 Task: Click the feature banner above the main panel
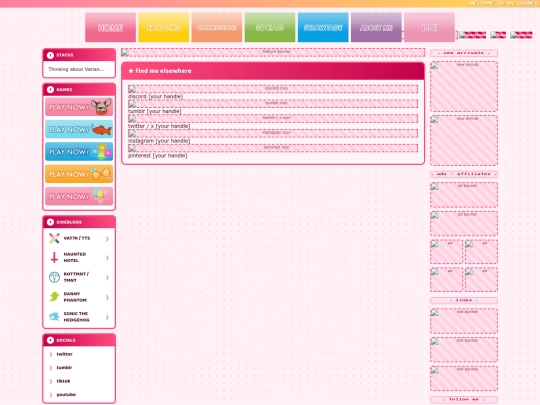(273, 52)
